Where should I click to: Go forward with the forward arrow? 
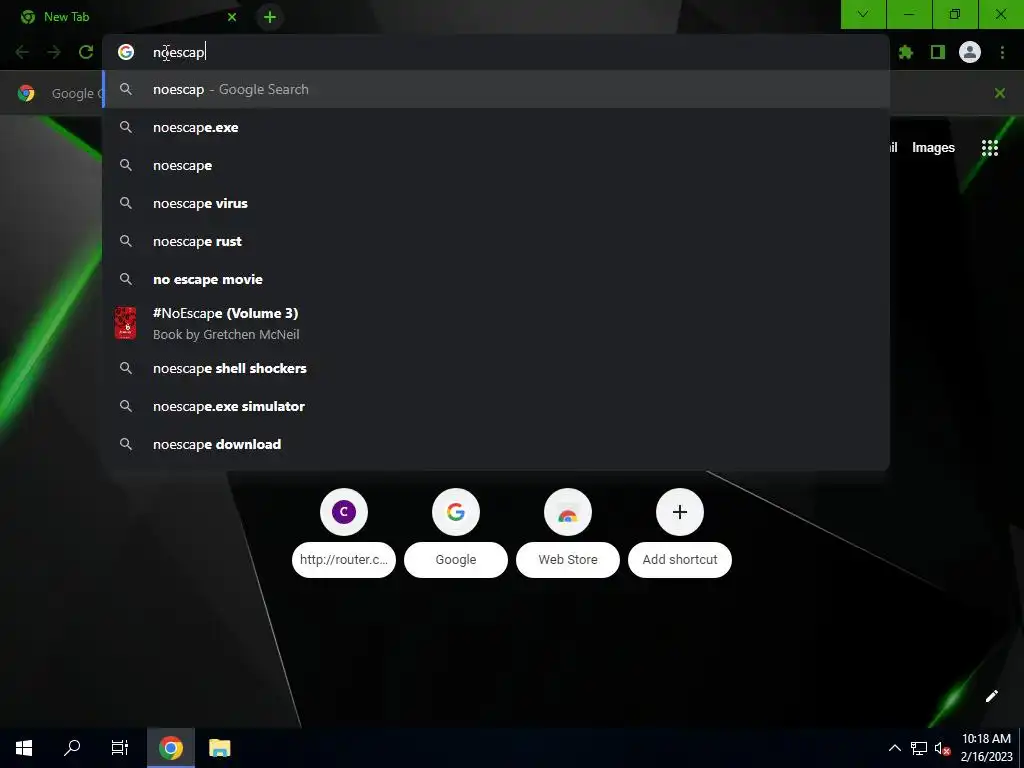pyautogui.click(x=54, y=52)
